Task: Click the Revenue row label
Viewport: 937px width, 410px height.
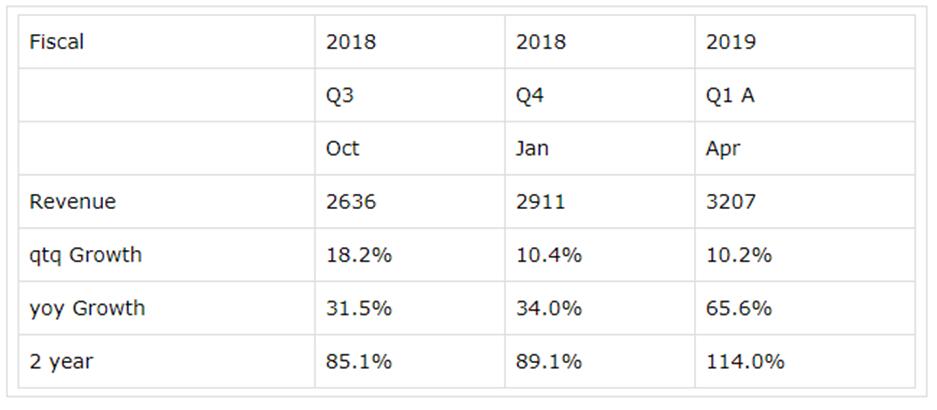Action: [x=73, y=202]
